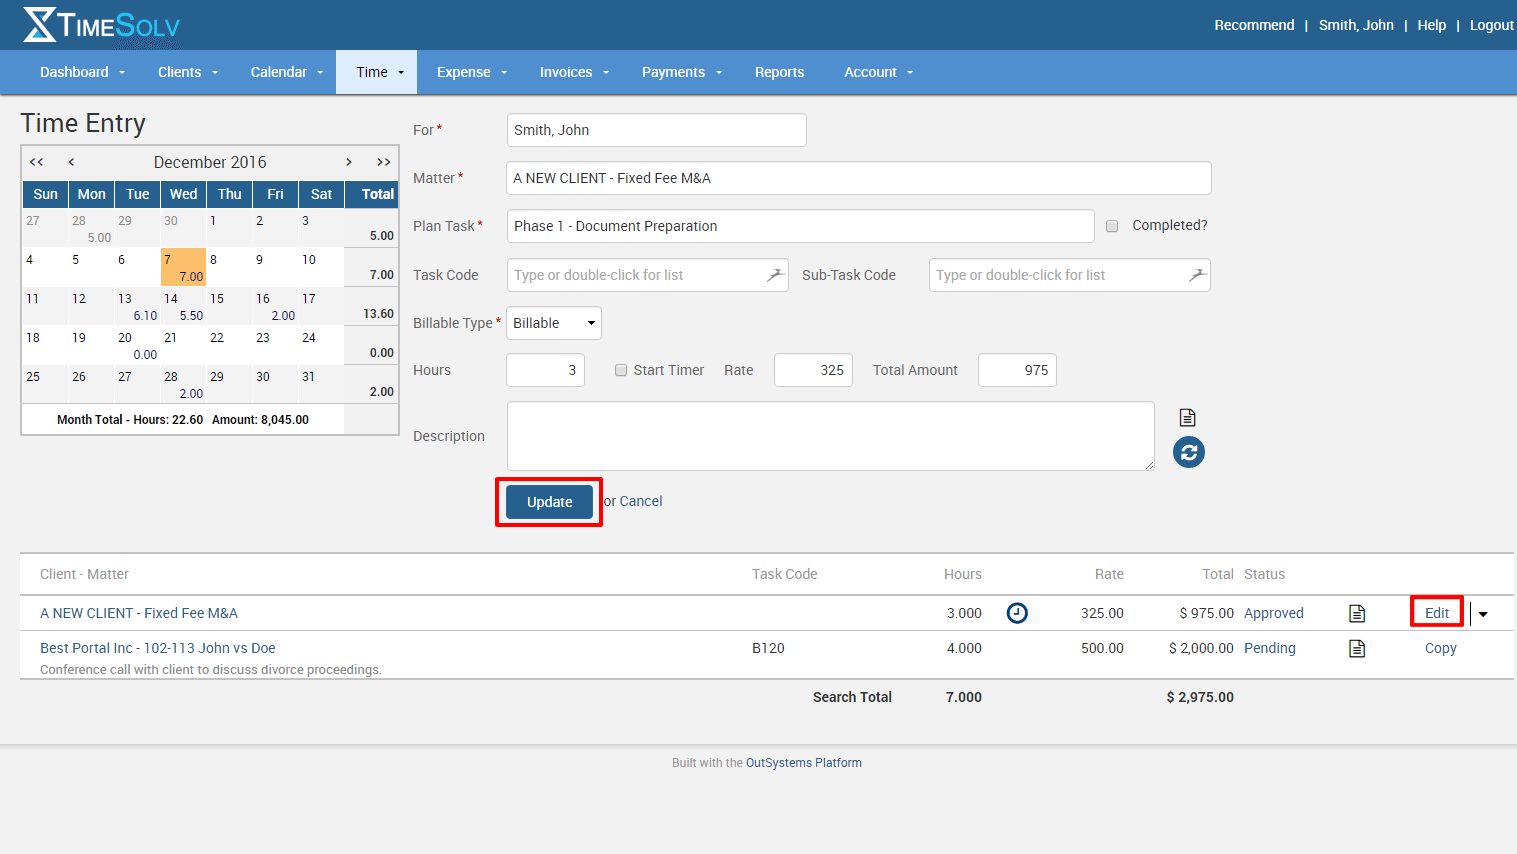The image size is (1517, 854).
Task: Expand the arrow next to Edit
Action: [x=1483, y=614]
